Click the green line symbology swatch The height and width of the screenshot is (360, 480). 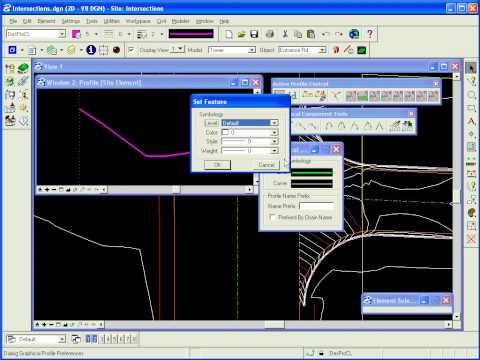tap(312, 172)
